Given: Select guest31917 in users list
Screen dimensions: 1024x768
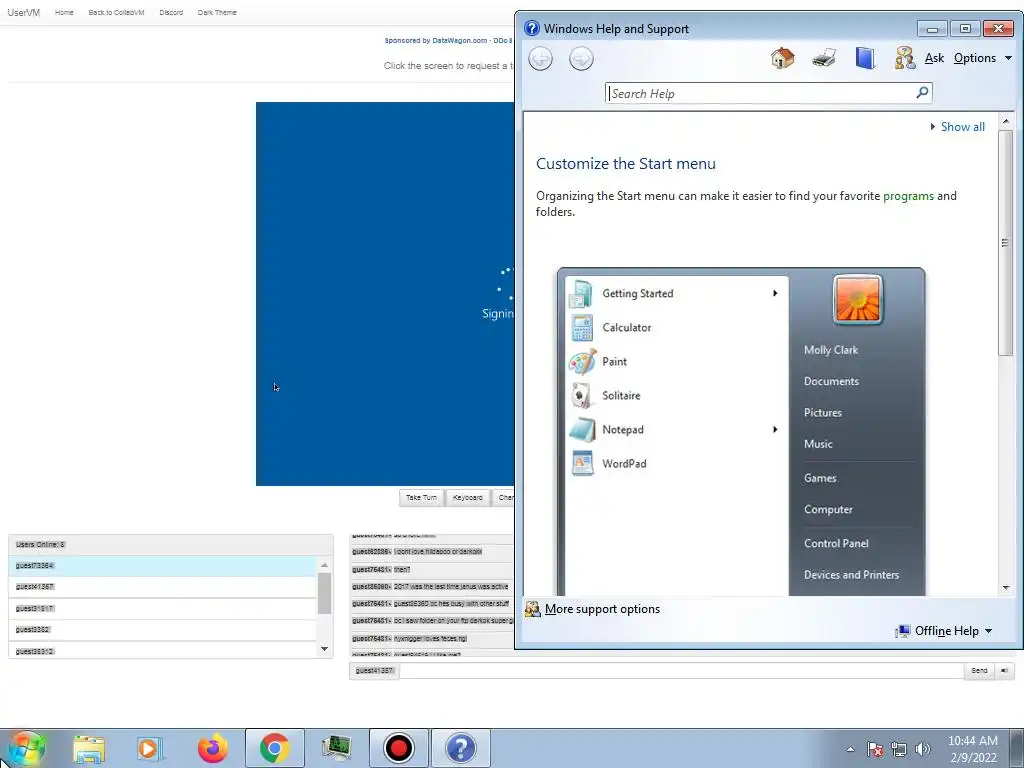Looking at the screenshot, I should coord(163,608).
